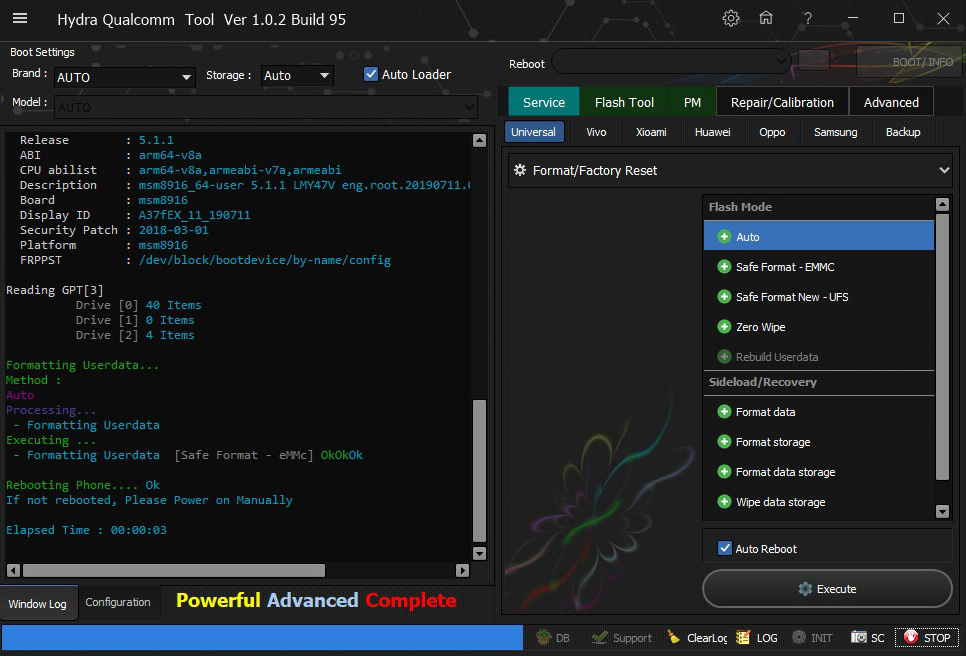
Task: Toggle the Auto Loader checkbox
Action: click(371, 74)
